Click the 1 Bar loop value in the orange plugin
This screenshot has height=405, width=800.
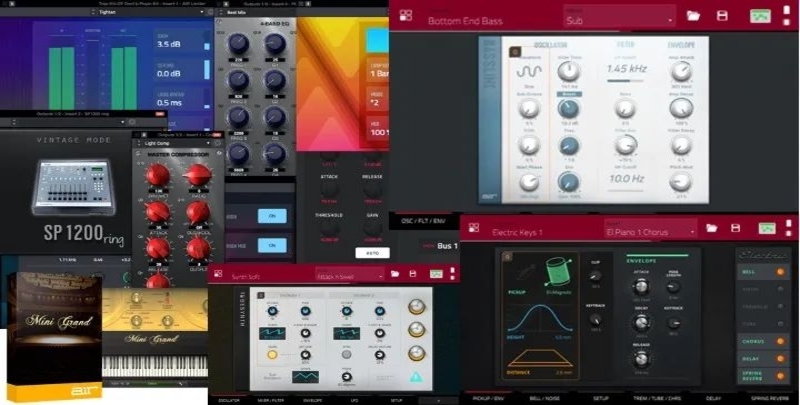(x=379, y=73)
